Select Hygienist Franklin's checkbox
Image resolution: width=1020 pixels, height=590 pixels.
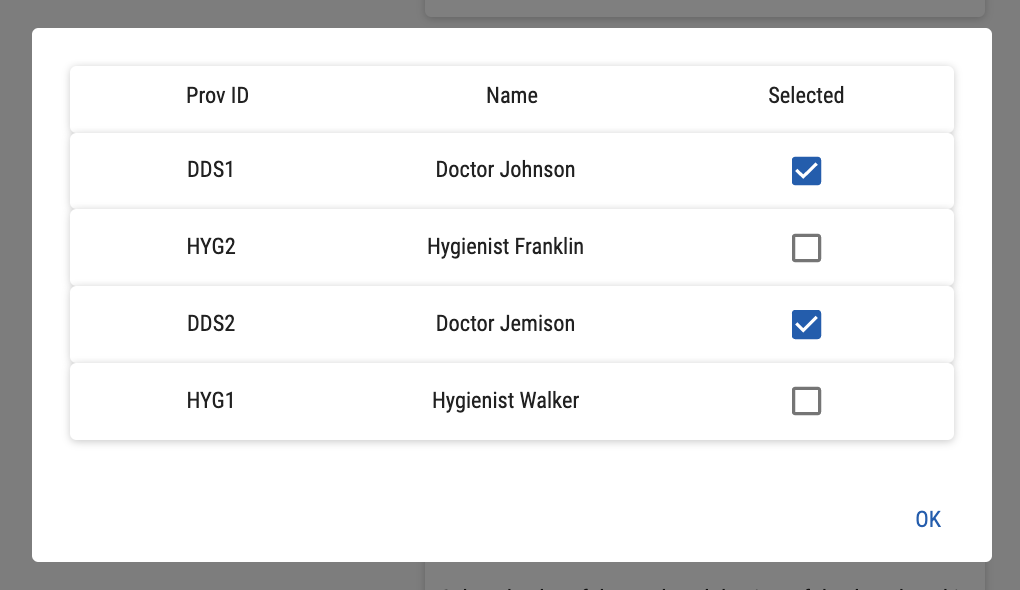coord(806,247)
